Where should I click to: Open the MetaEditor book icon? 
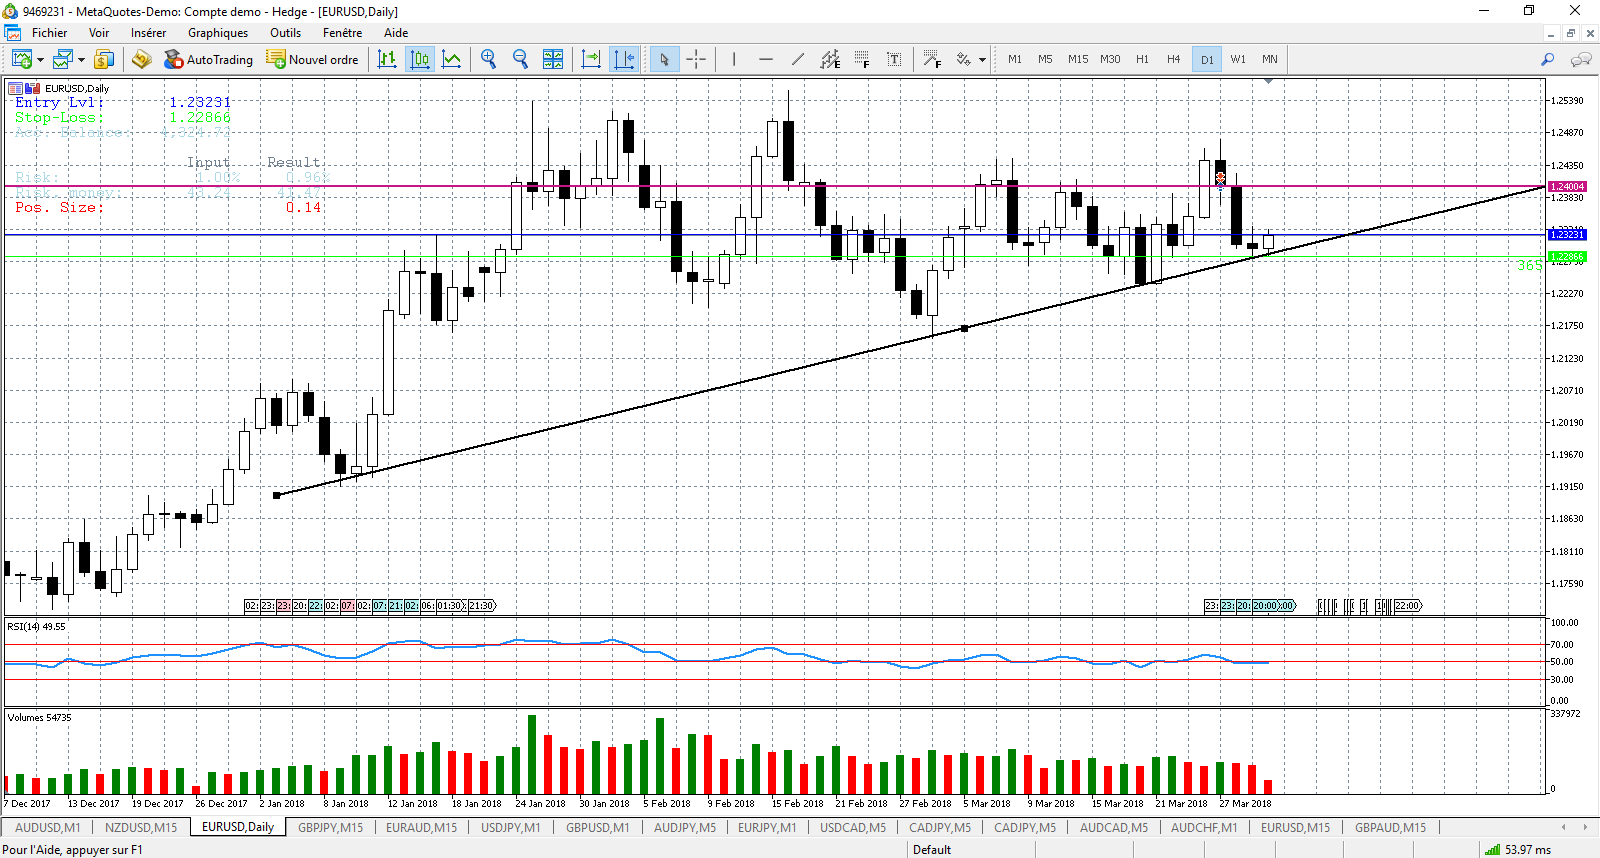click(x=141, y=59)
